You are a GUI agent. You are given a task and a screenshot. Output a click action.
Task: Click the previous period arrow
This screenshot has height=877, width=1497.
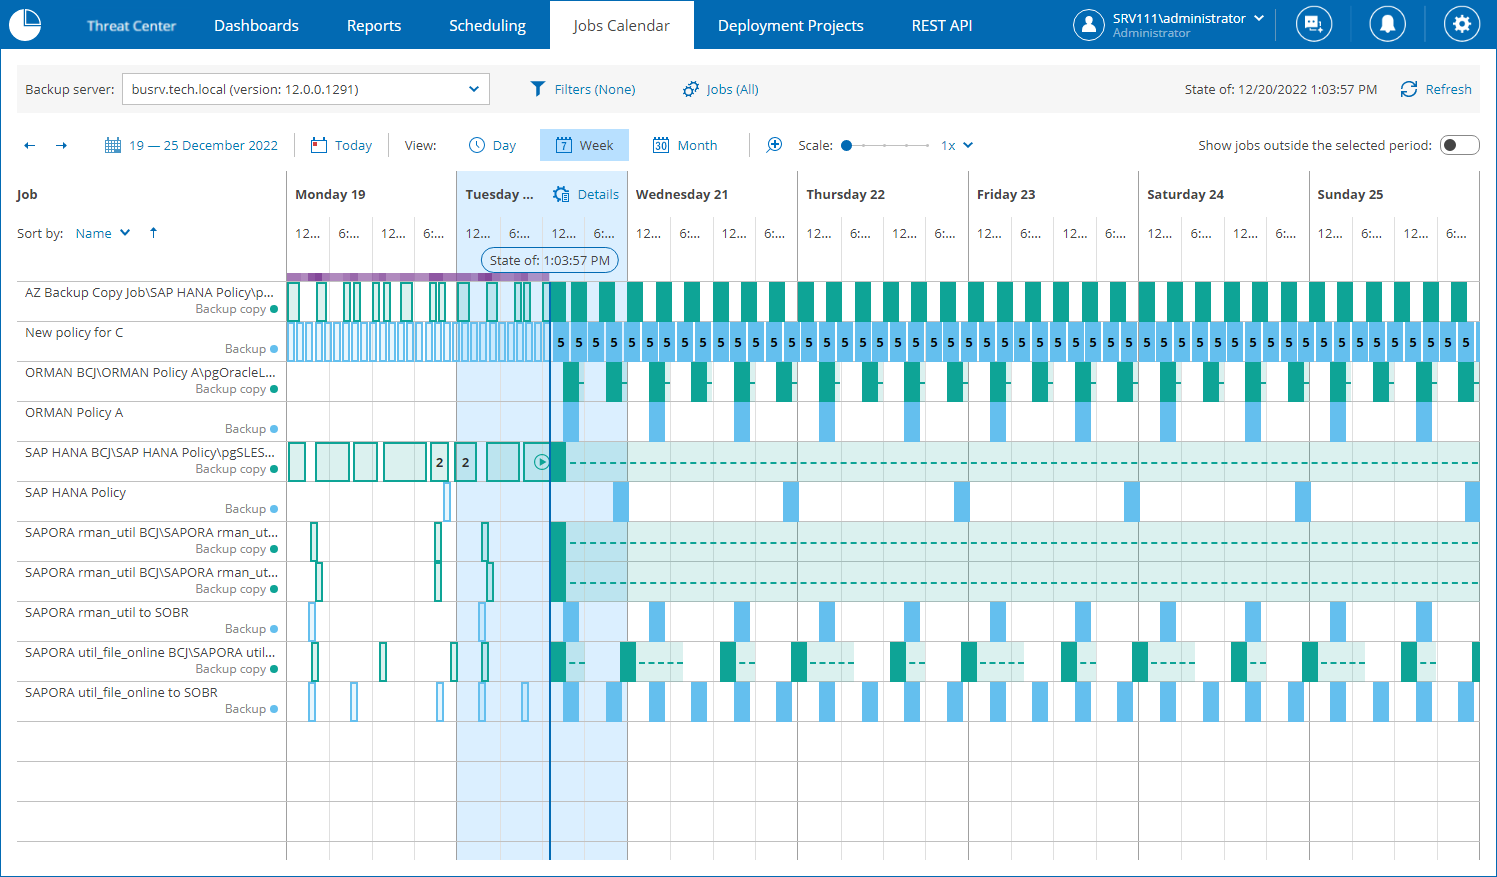(x=29, y=145)
